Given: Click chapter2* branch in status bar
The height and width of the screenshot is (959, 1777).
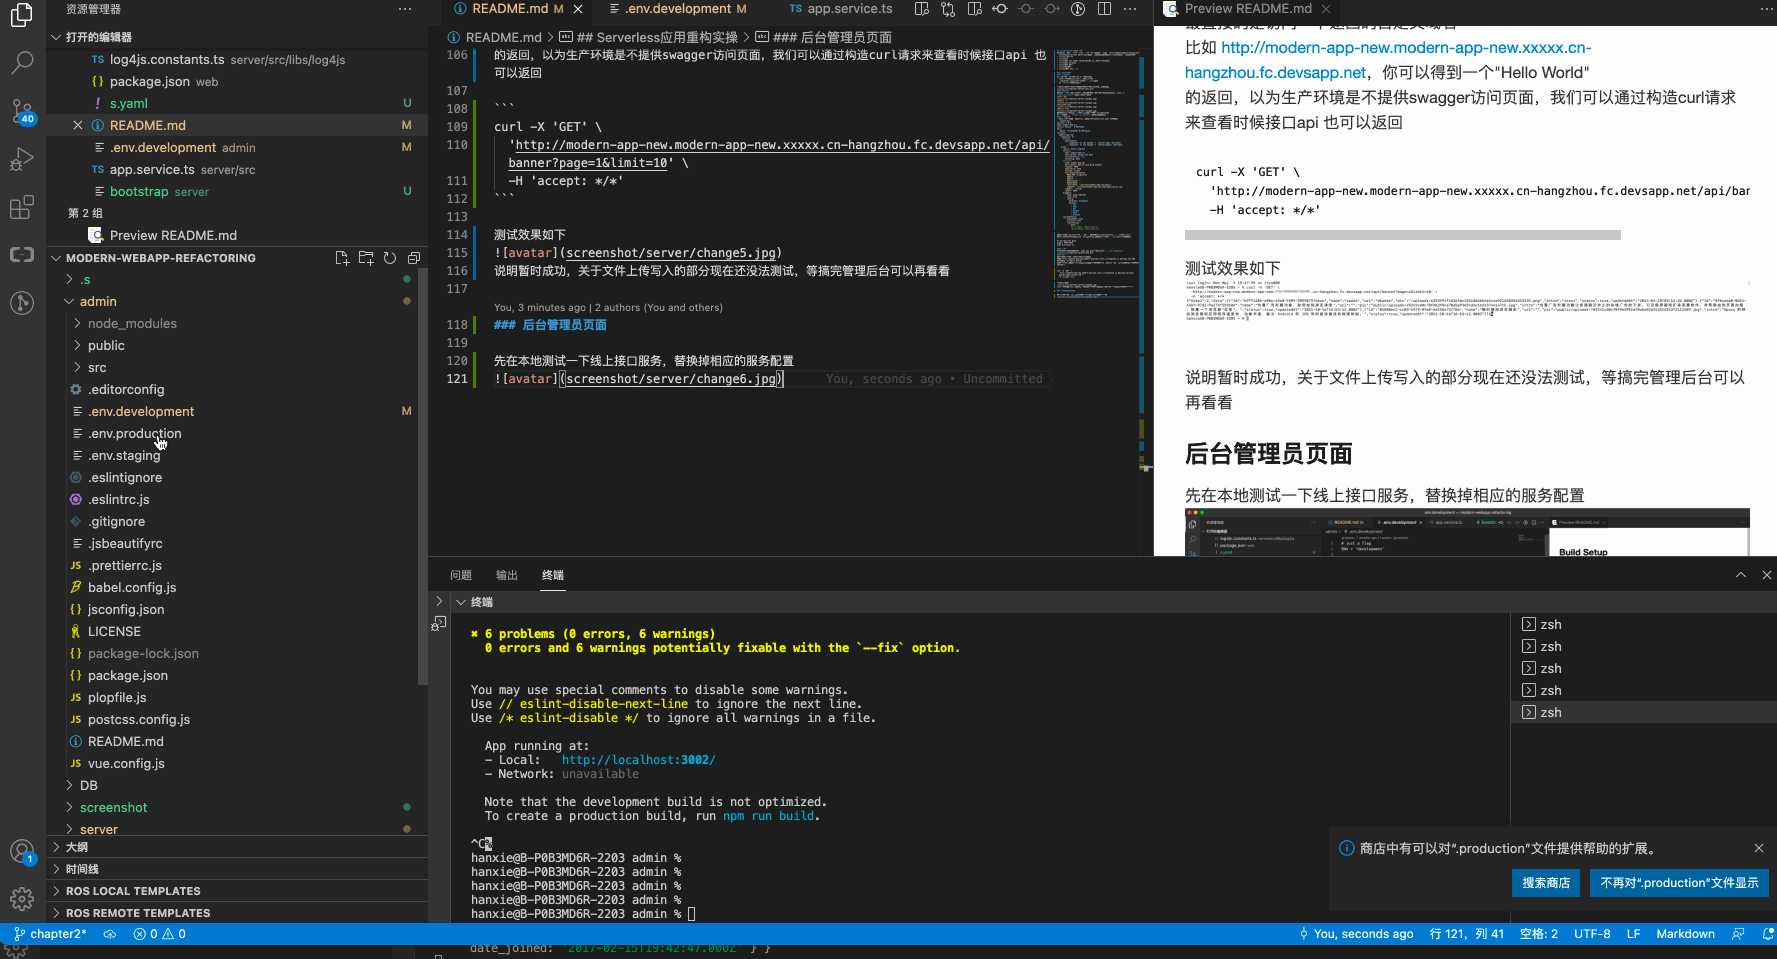Looking at the screenshot, I should click(50, 934).
